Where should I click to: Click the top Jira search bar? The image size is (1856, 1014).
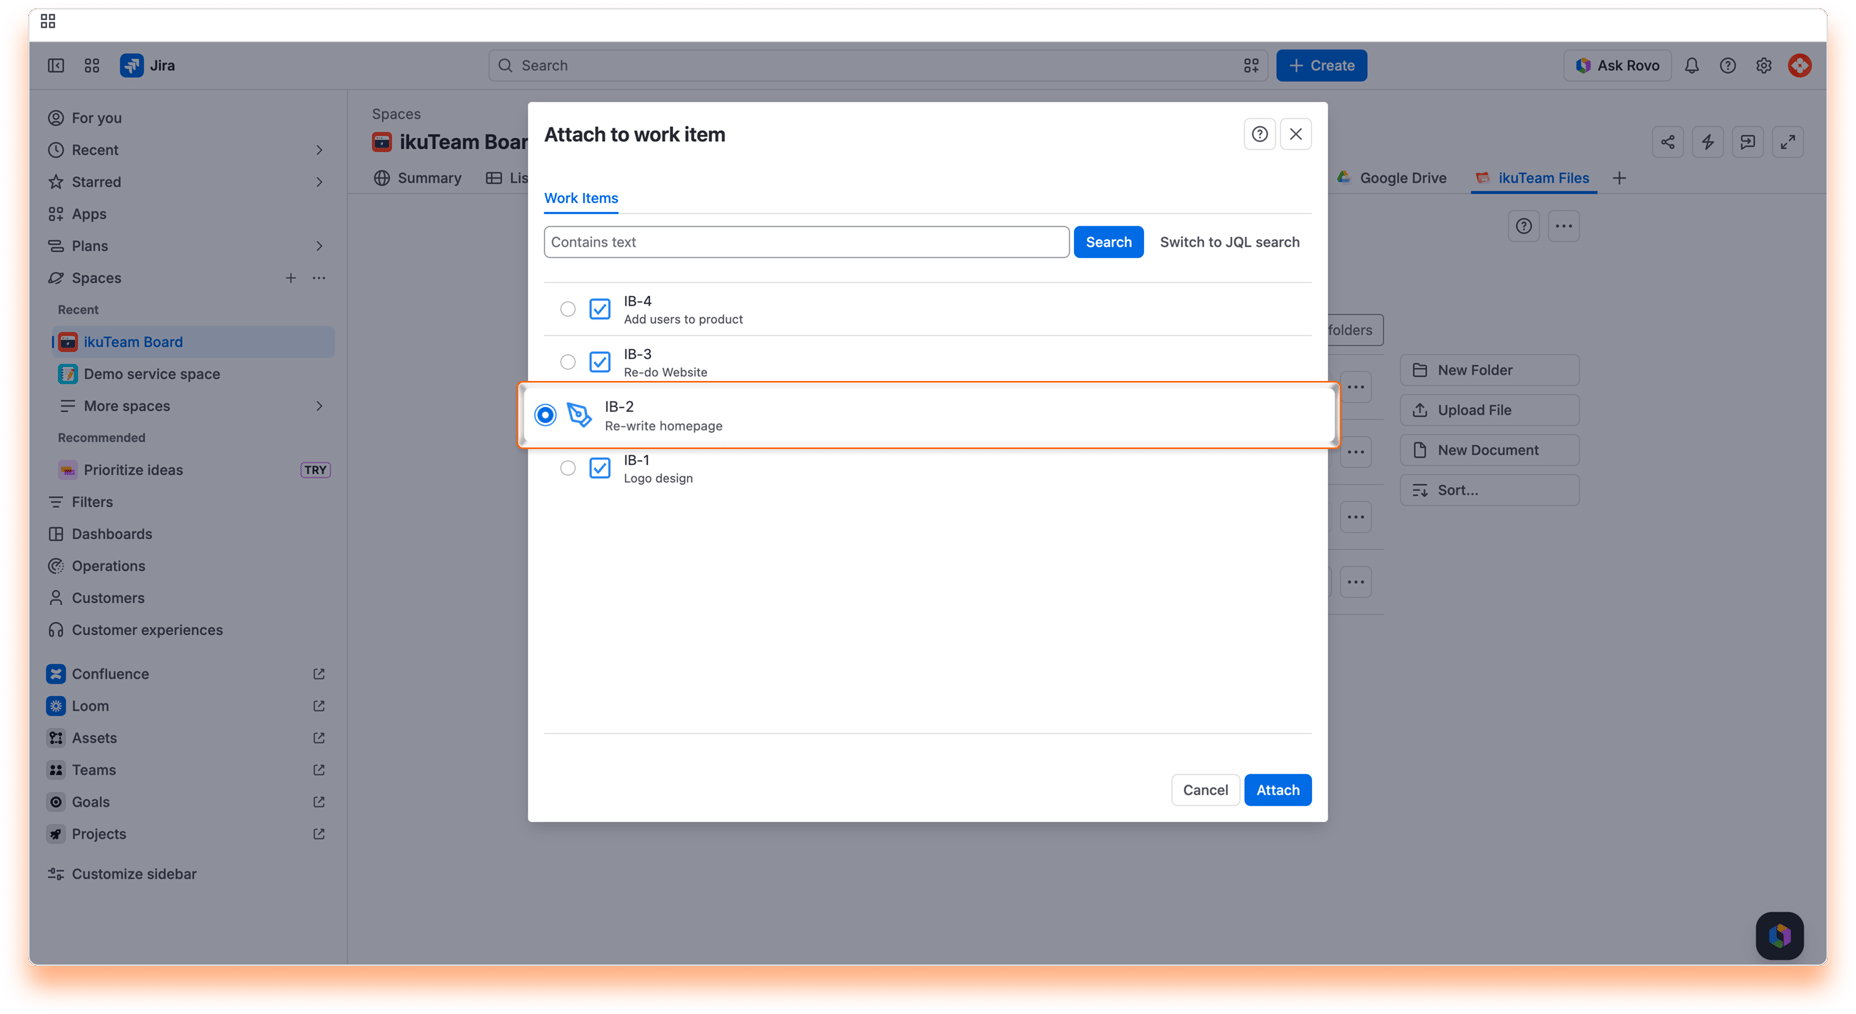[877, 65]
